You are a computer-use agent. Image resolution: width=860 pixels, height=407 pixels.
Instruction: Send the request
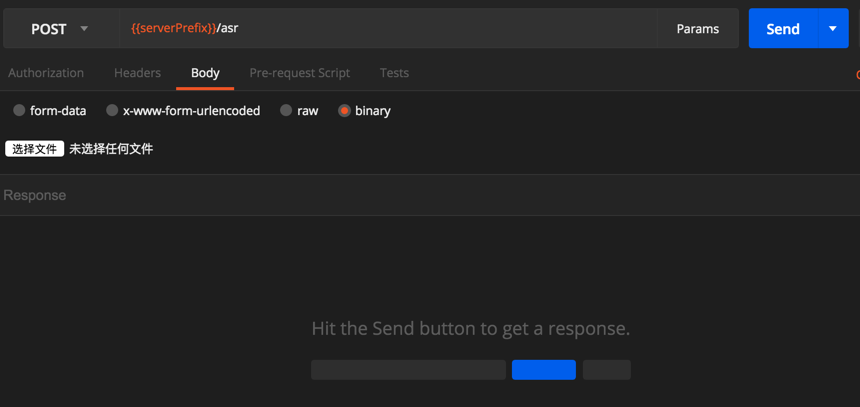(783, 29)
